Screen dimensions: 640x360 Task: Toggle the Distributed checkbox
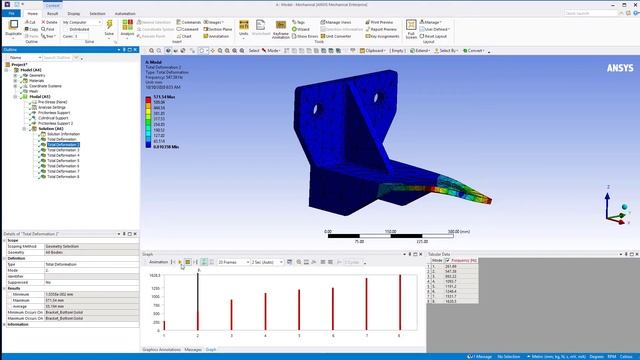click(x=66, y=29)
